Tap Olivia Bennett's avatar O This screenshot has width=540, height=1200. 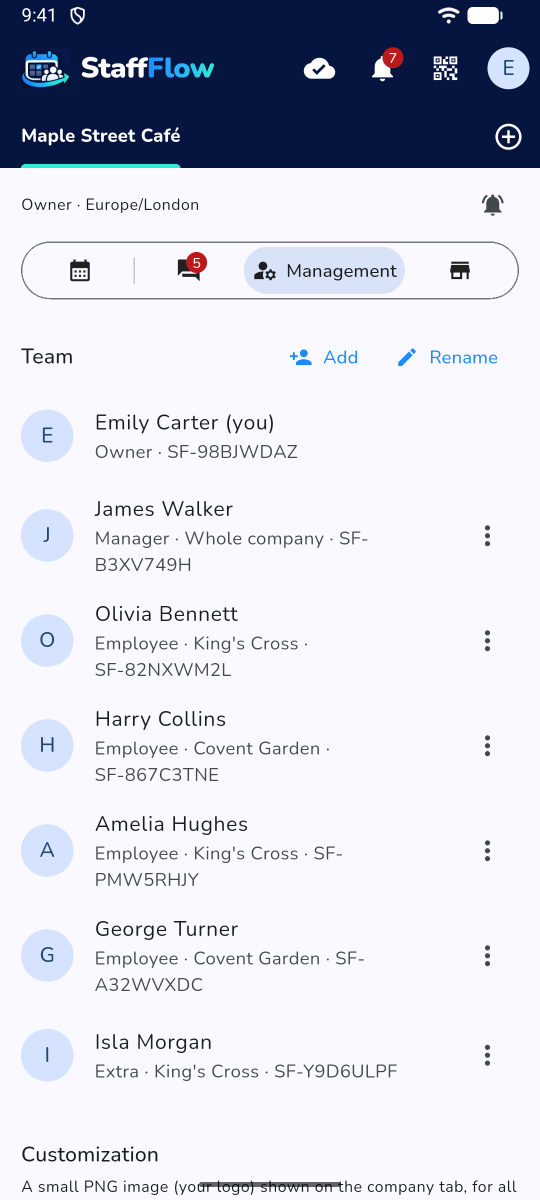47,640
